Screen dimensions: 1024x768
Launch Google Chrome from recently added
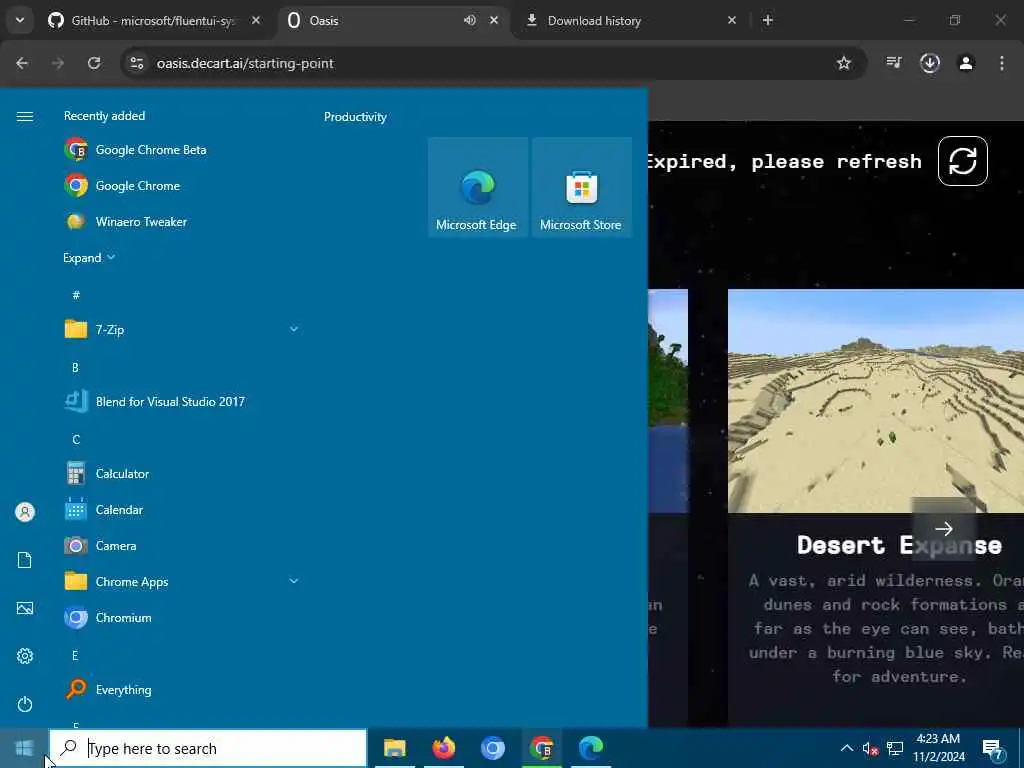coord(123,185)
